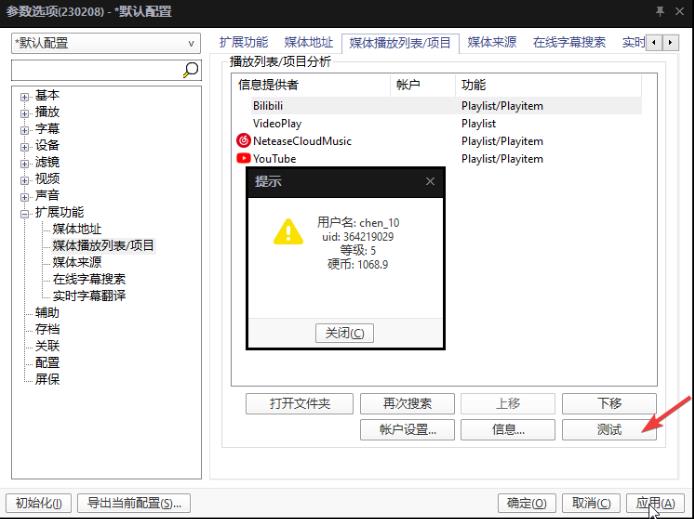694x519 pixels.
Task: Click the 再次搜索 button
Action: click(x=407, y=404)
